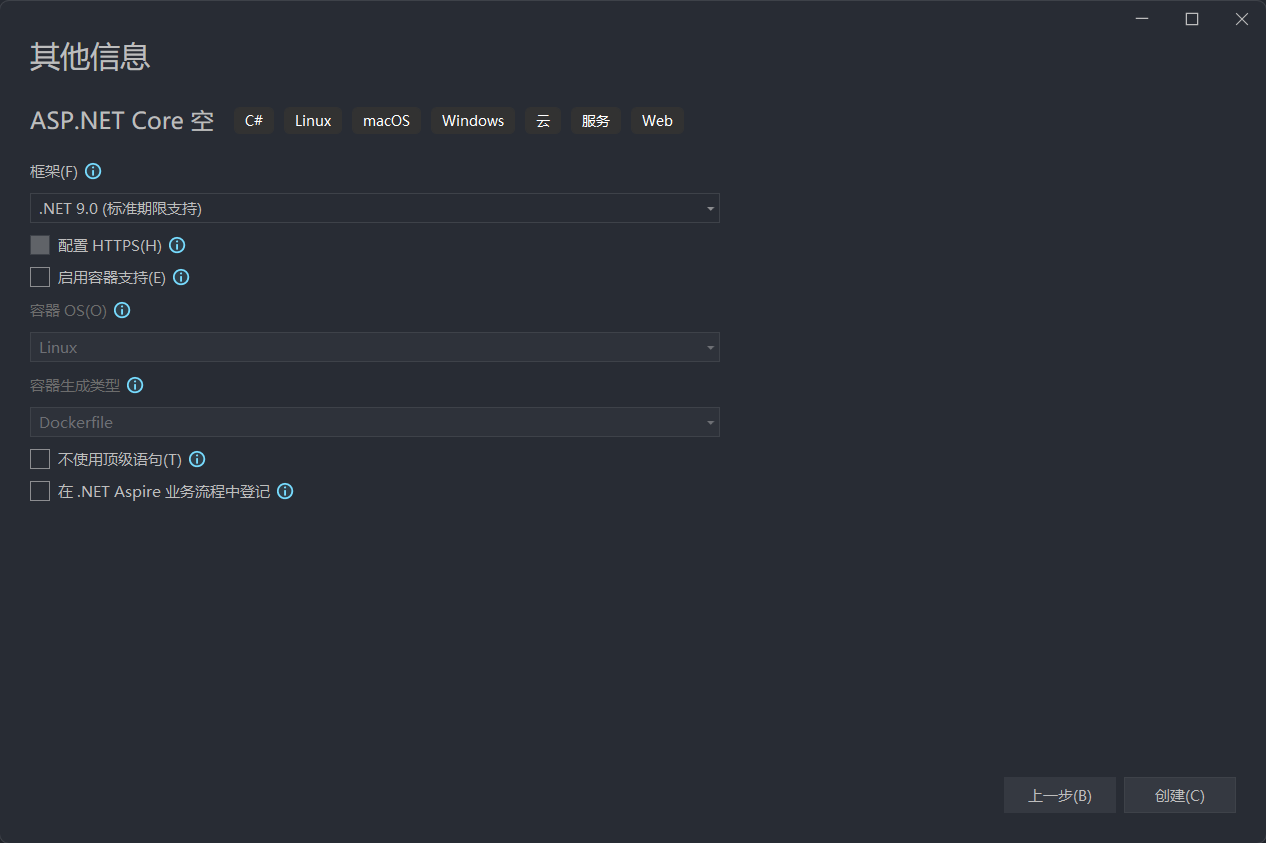1266x843 pixels.
Task: Toggle the 配置 HTTPS(H) checkbox
Action: pos(40,245)
